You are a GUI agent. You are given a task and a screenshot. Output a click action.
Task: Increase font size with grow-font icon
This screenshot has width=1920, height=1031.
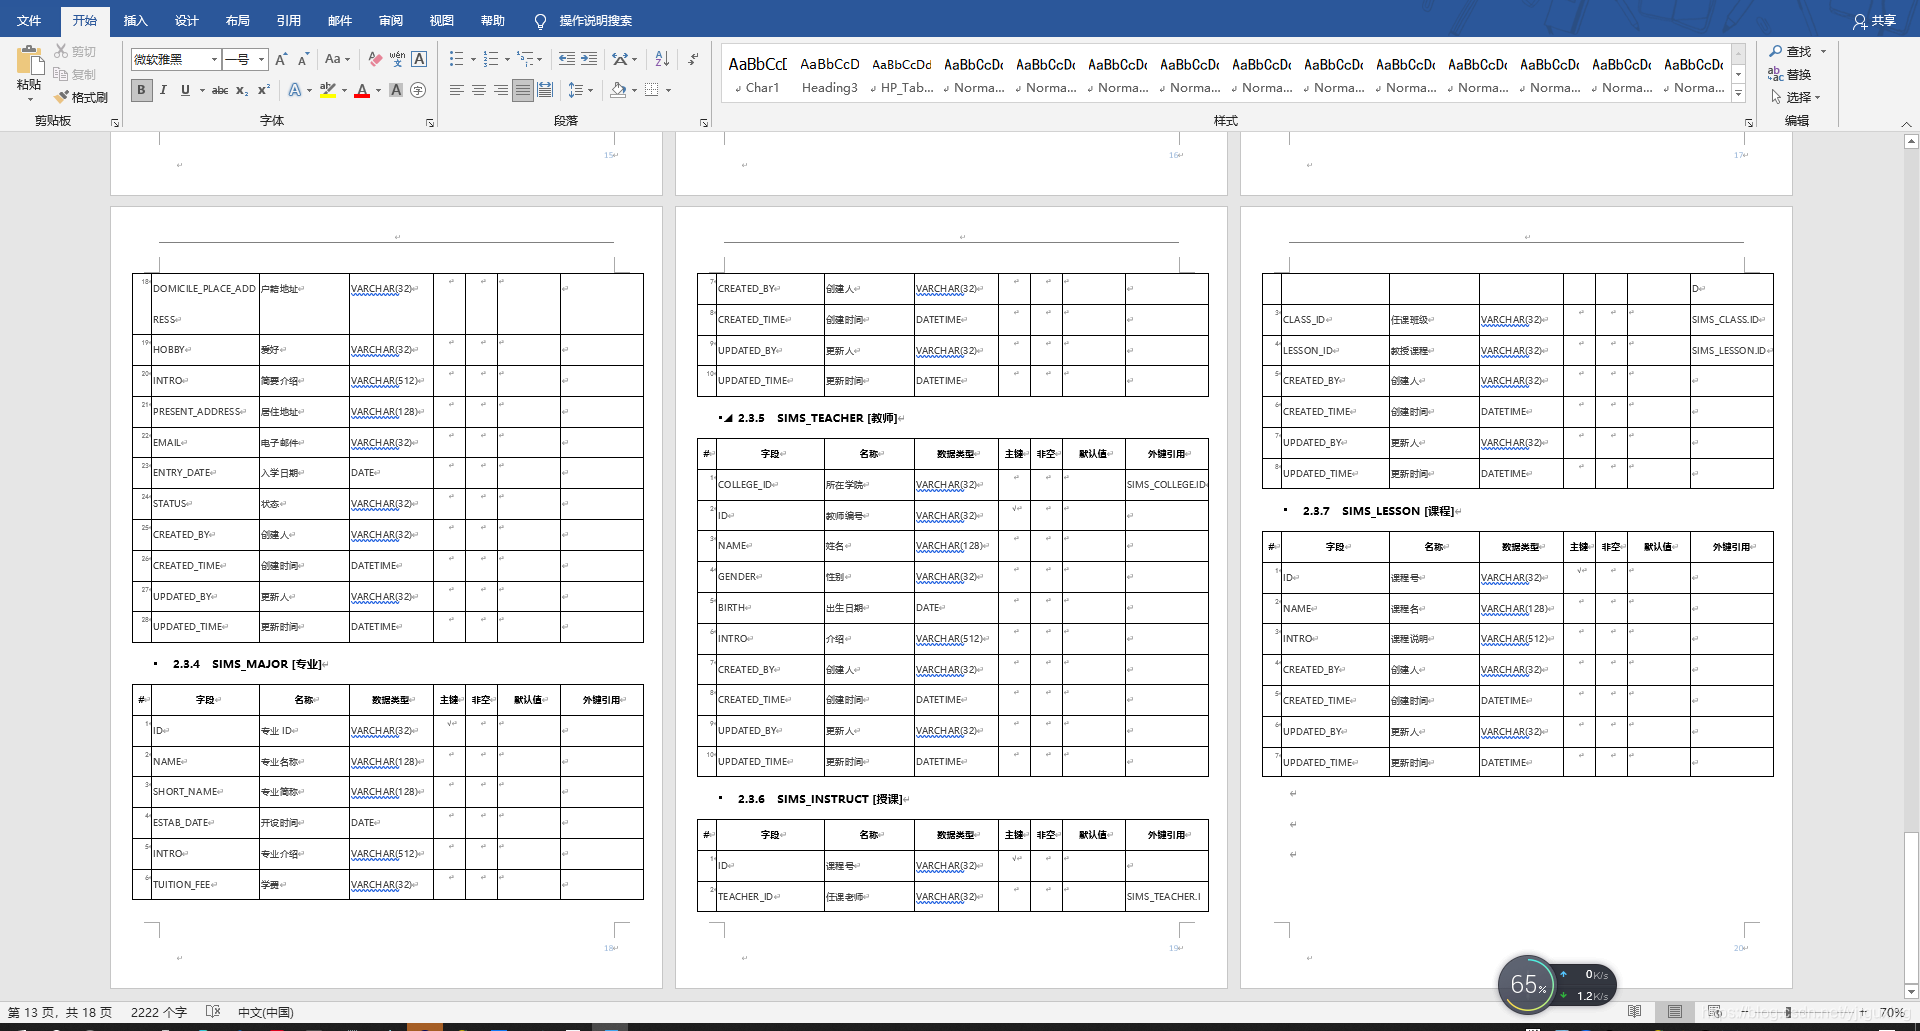point(281,60)
